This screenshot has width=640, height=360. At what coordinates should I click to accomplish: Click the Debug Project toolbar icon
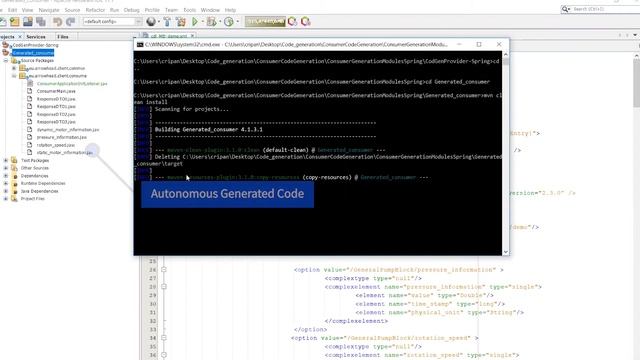211,22
